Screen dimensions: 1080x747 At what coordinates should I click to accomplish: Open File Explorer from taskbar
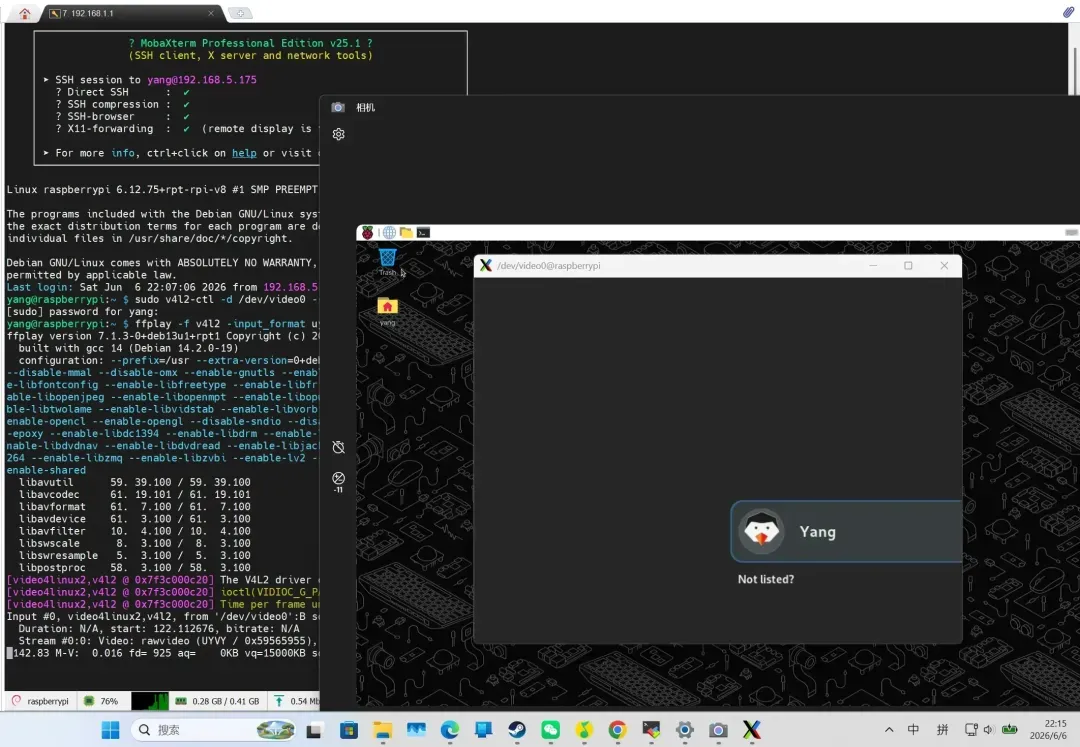tap(382, 730)
